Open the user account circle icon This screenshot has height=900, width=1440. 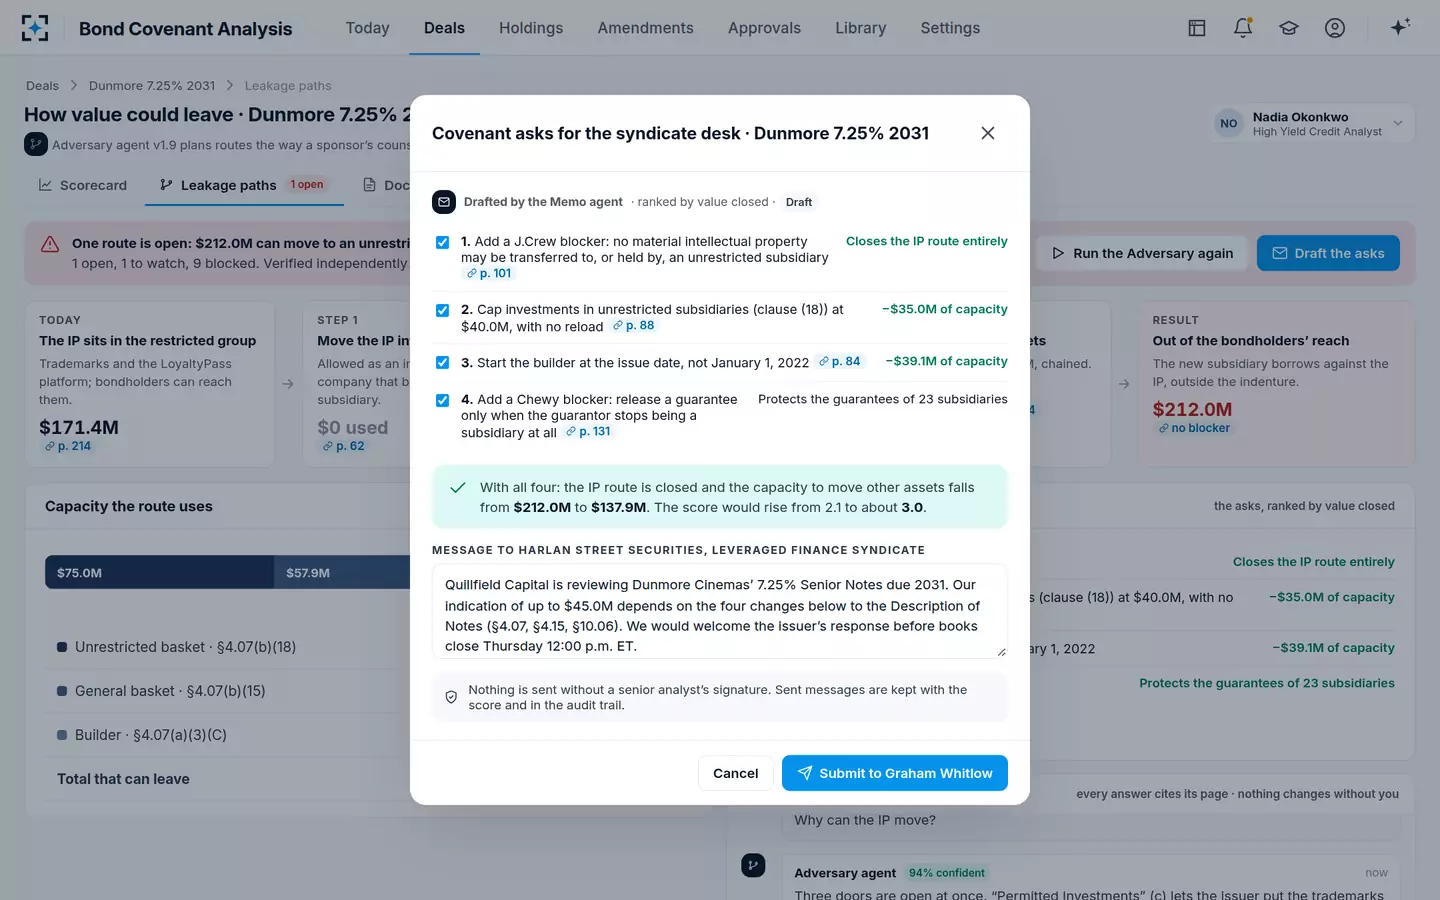[x=1335, y=28]
